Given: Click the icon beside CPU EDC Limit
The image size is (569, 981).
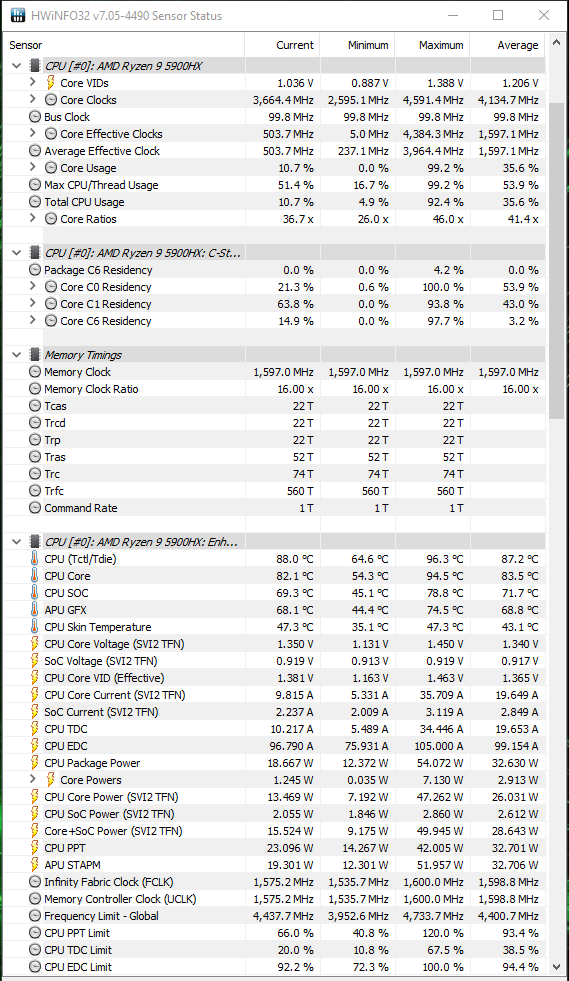Looking at the screenshot, I should pyautogui.click(x=35, y=967).
